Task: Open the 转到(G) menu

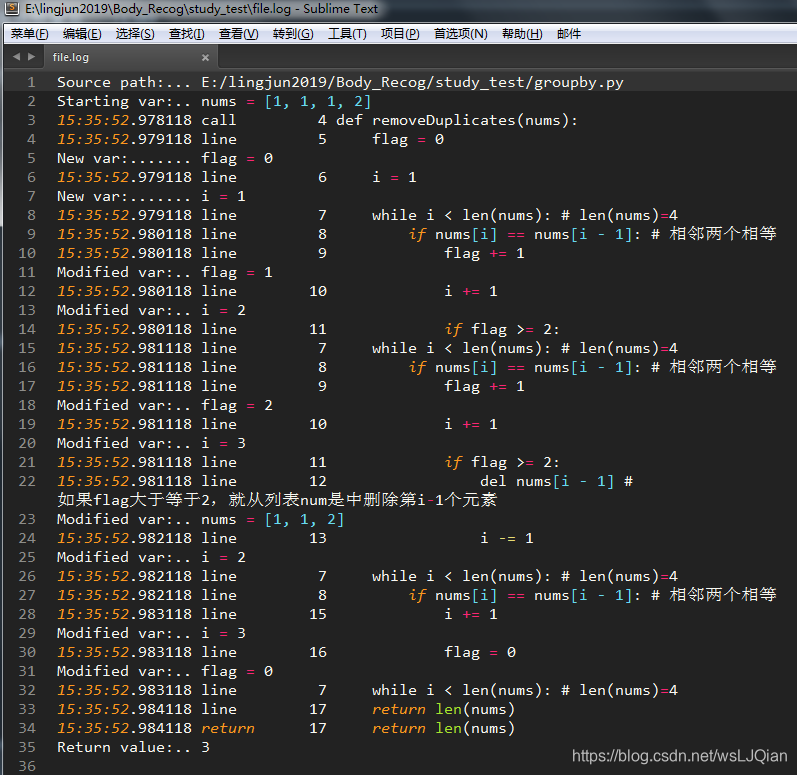Action: click(293, 34)
